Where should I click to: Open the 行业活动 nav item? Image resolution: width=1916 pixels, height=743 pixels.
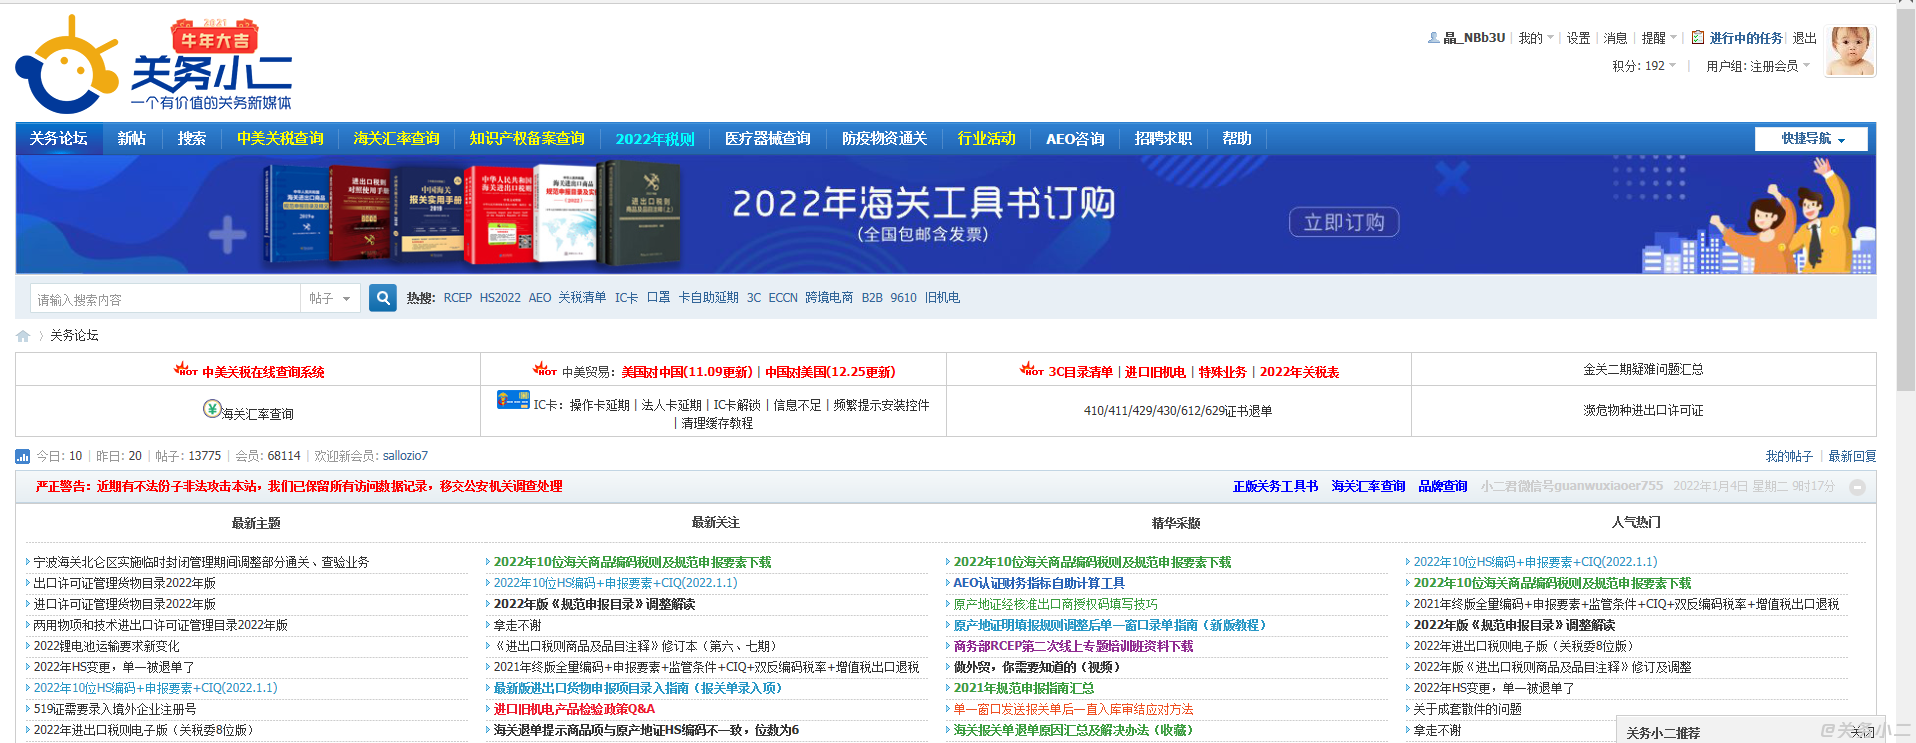987,139
